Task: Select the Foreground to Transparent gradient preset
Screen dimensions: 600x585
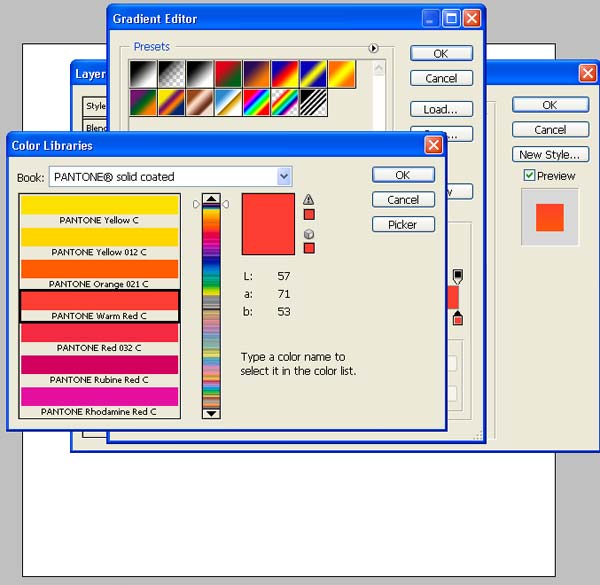Action: click(171, 74)
